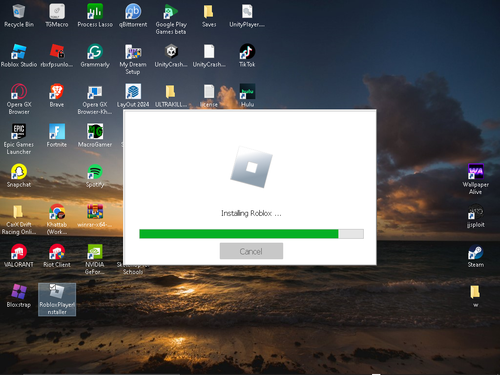Click the rbxfpsunlocker desktop icon
This screenshot has width=500, height=375.
click(x=57, y=56)
